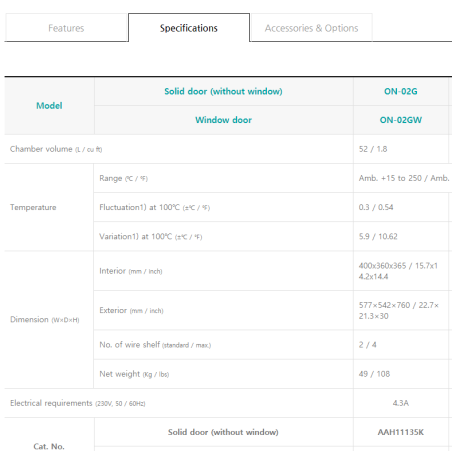Screen dimensions: 452x452
Task: Select the Solid door (without window) header
Action: (x=223, y=91)
